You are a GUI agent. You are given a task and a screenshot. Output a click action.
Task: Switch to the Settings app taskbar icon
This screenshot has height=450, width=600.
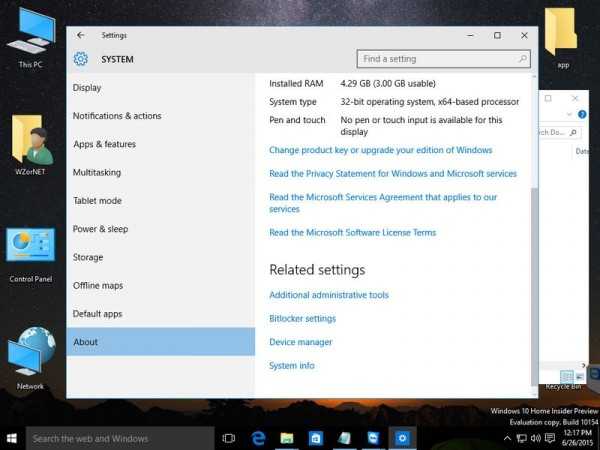point(402,438)
